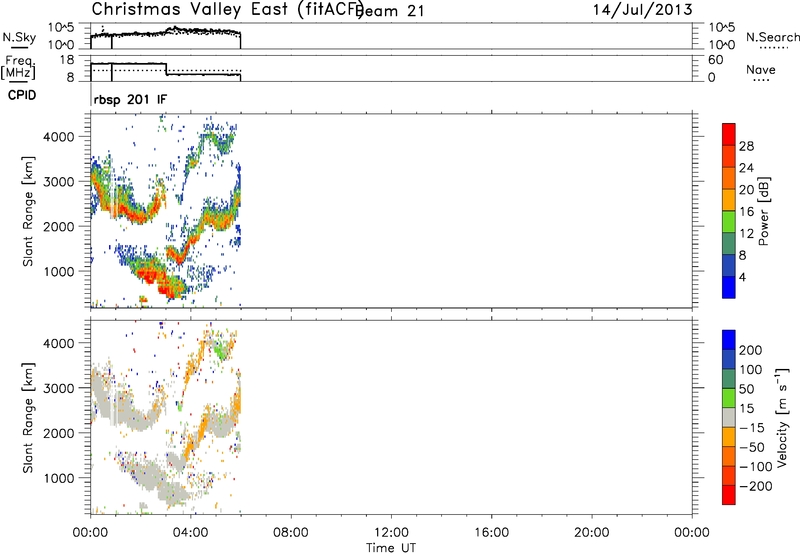Click the '1000' tick on velocity panel

[x=59, y=478]
